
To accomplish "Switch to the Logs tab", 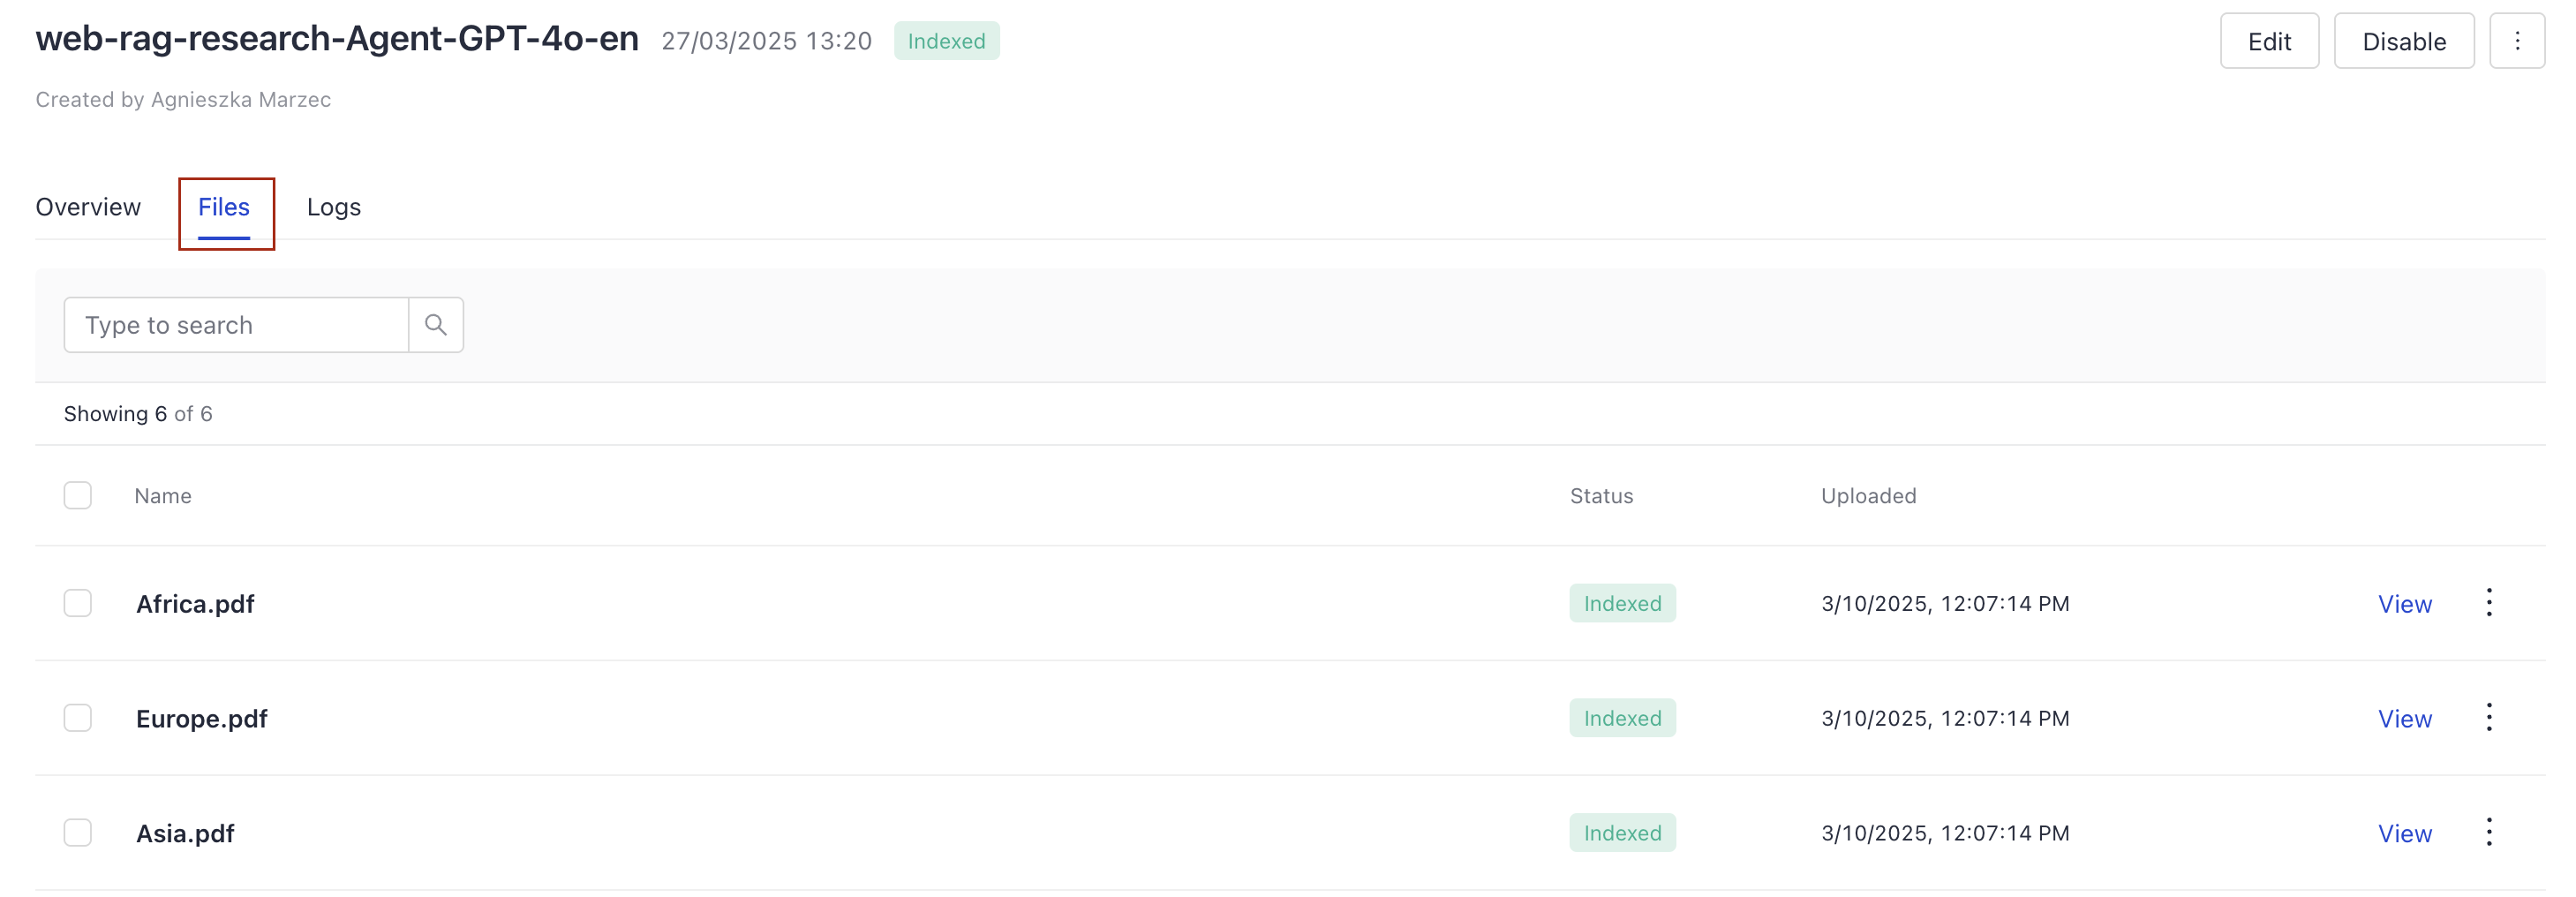I will pos(333,207).
